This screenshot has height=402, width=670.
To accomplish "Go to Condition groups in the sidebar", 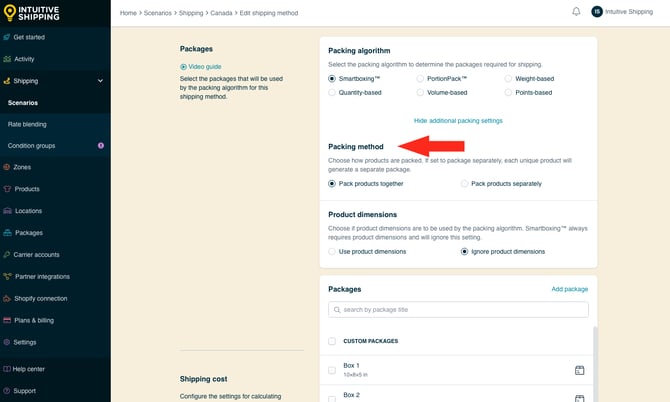I will [31, 146].
